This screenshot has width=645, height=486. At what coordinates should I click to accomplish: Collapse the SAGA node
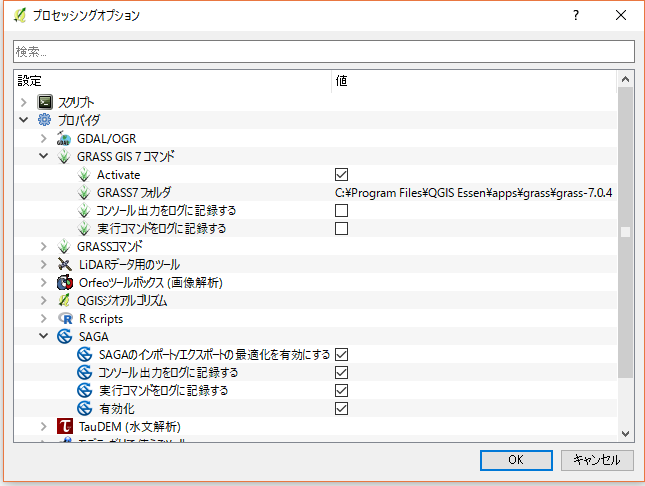[x=44, y=336]
